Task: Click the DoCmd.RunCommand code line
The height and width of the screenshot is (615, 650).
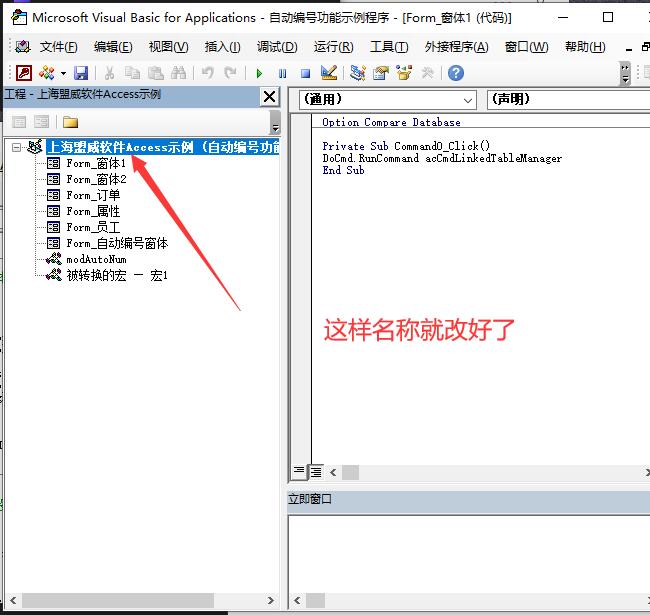Action: coord(442,158)
